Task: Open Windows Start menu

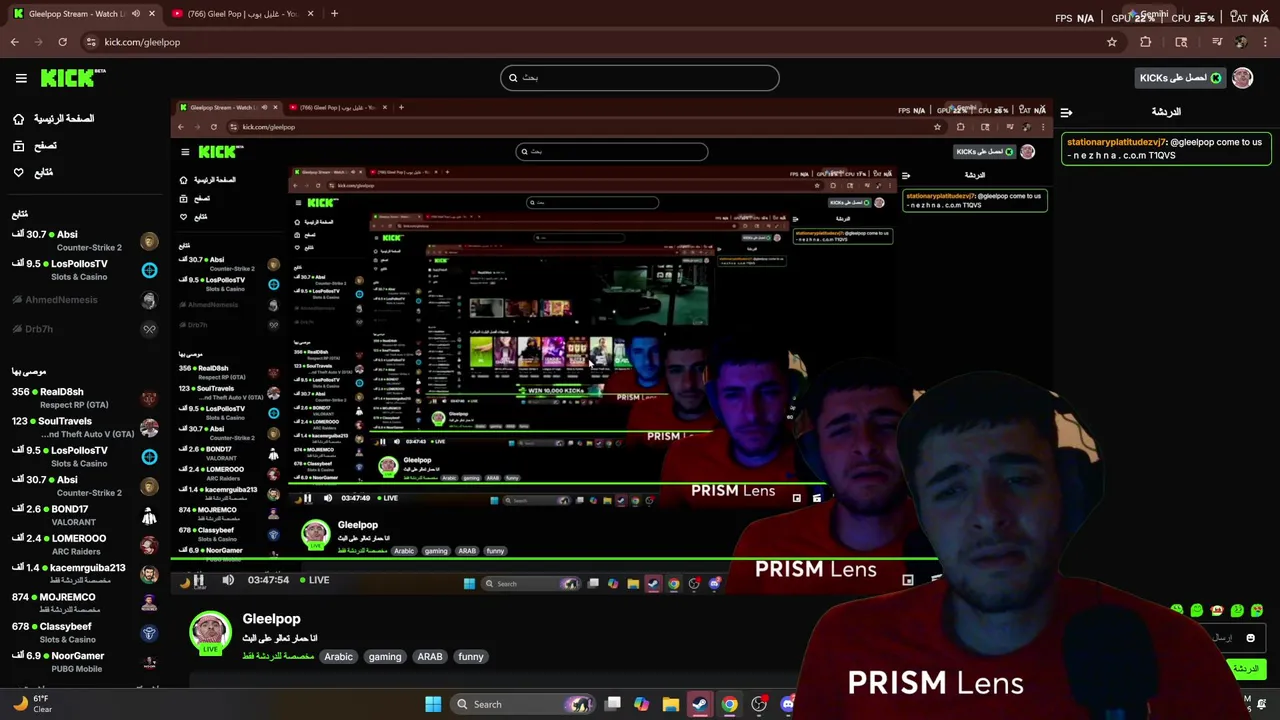Action: pos(433,704)
